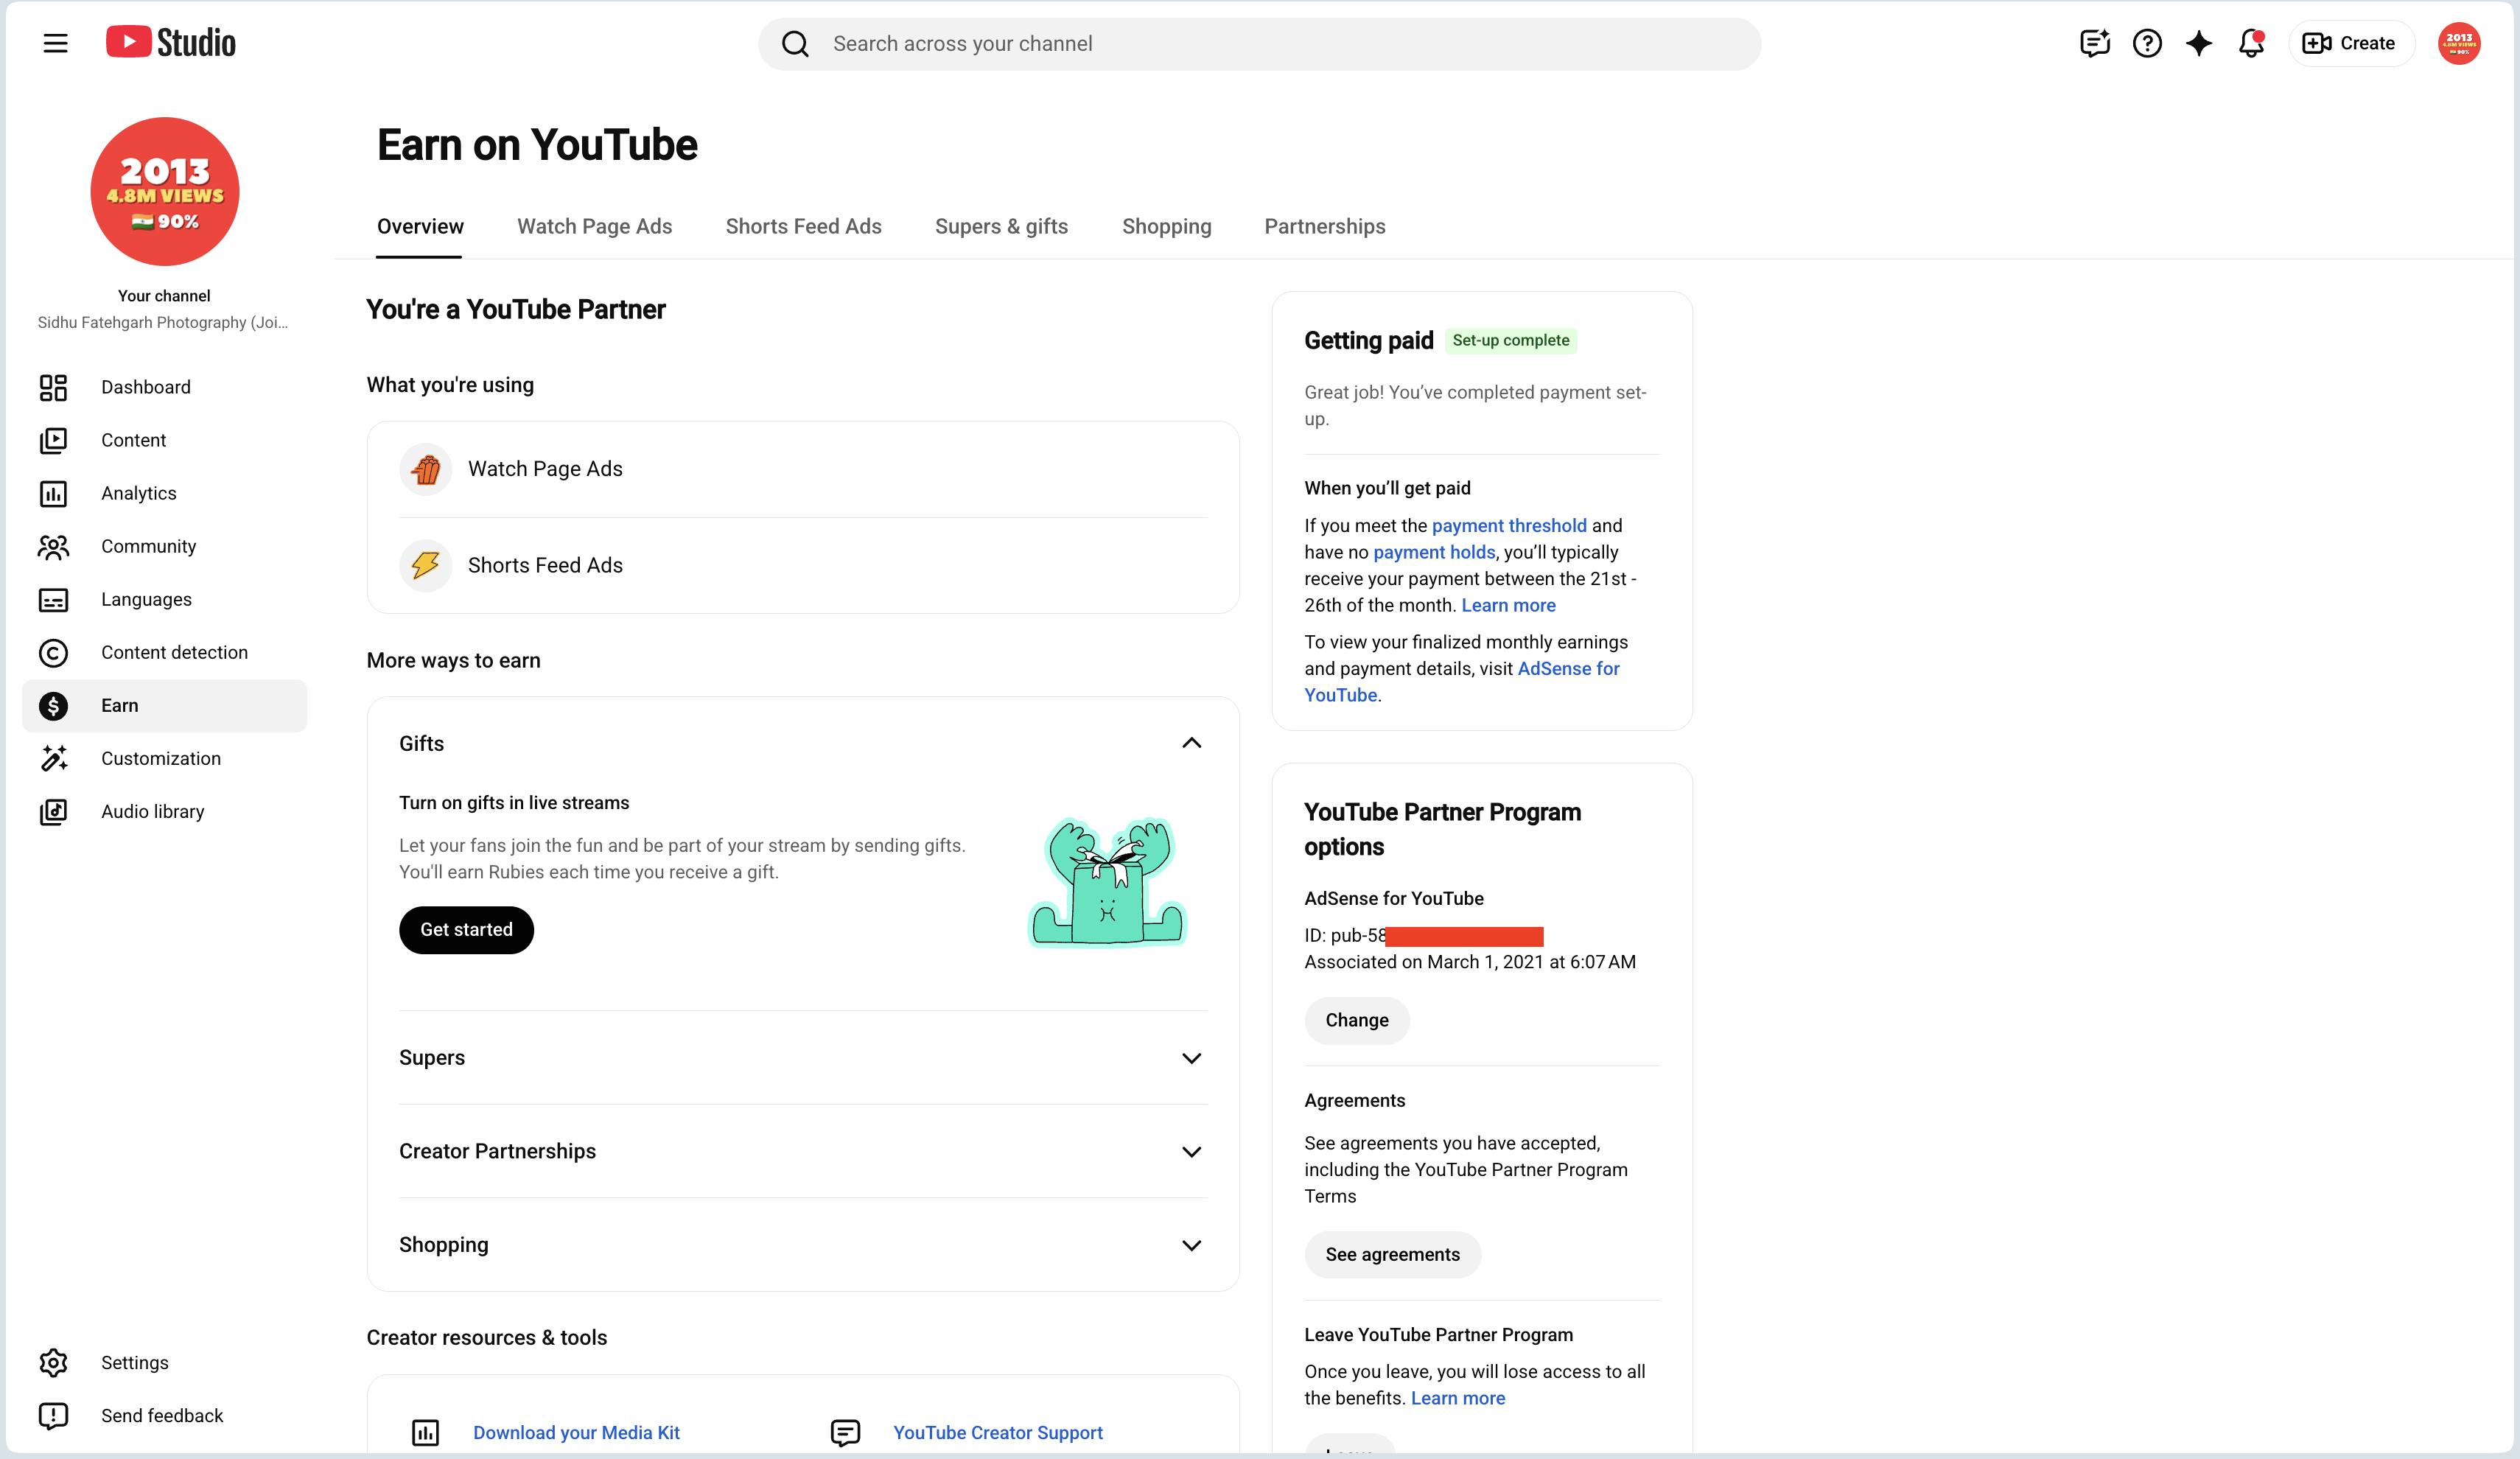Click the Customization magic wand icon
Image resolution: width=2520 pixels, height=1459 pixels.
point(53,758)
